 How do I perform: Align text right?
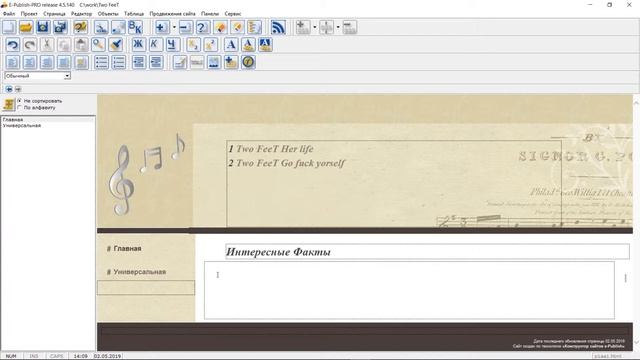click(x=47, y=62)
